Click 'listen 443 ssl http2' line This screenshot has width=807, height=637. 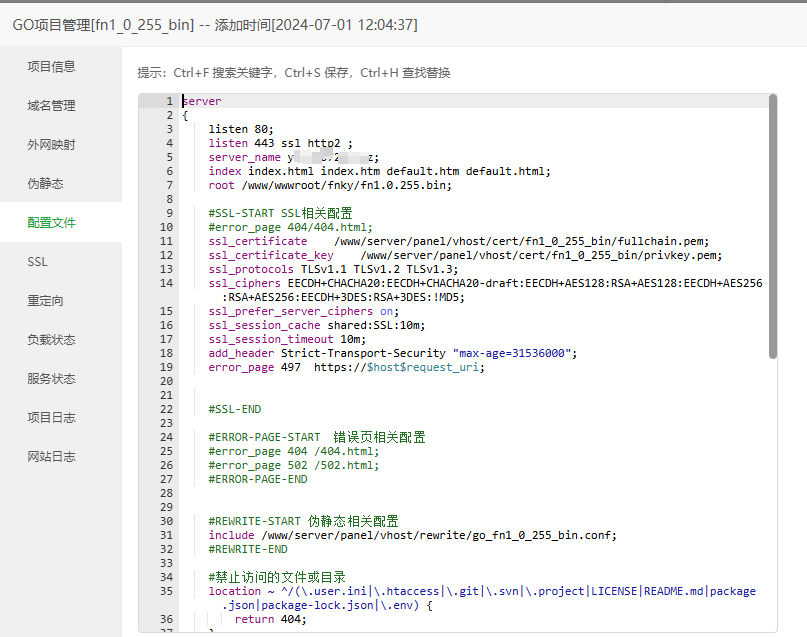click(280, 143)
